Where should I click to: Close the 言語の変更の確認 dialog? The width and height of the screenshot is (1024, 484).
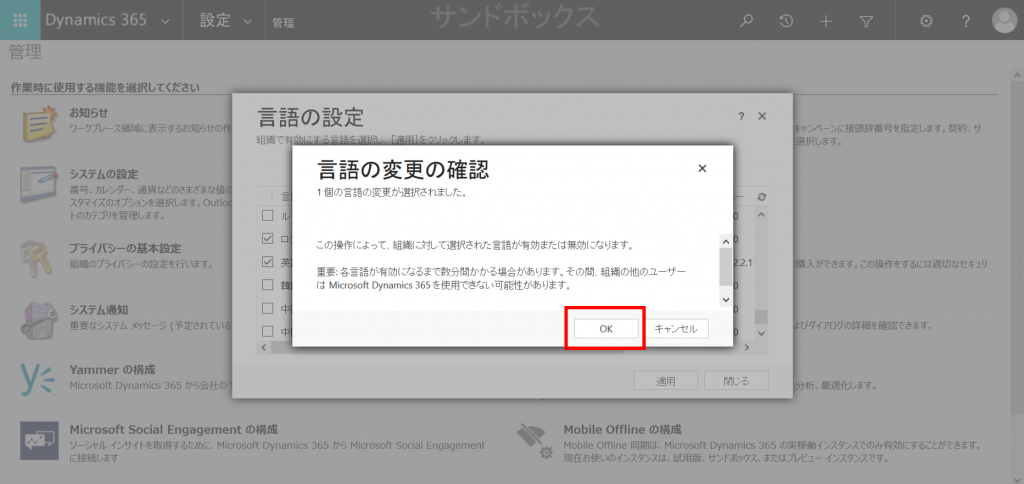click(x=702, y=168)
